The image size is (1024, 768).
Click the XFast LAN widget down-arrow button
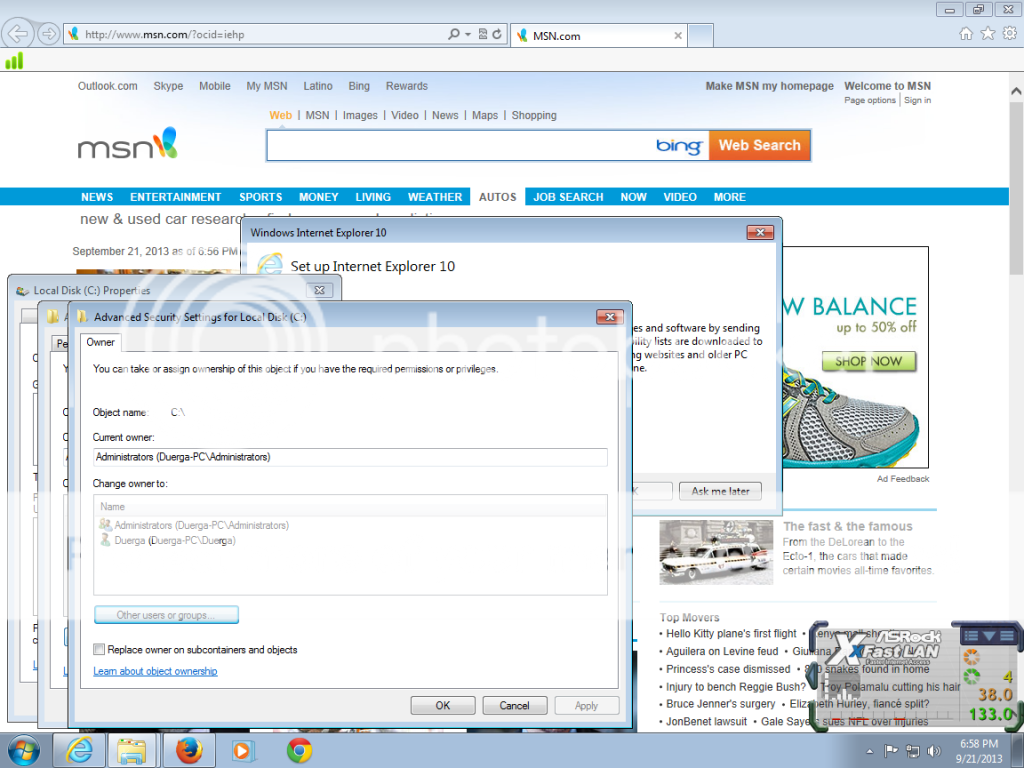[989, 635]
